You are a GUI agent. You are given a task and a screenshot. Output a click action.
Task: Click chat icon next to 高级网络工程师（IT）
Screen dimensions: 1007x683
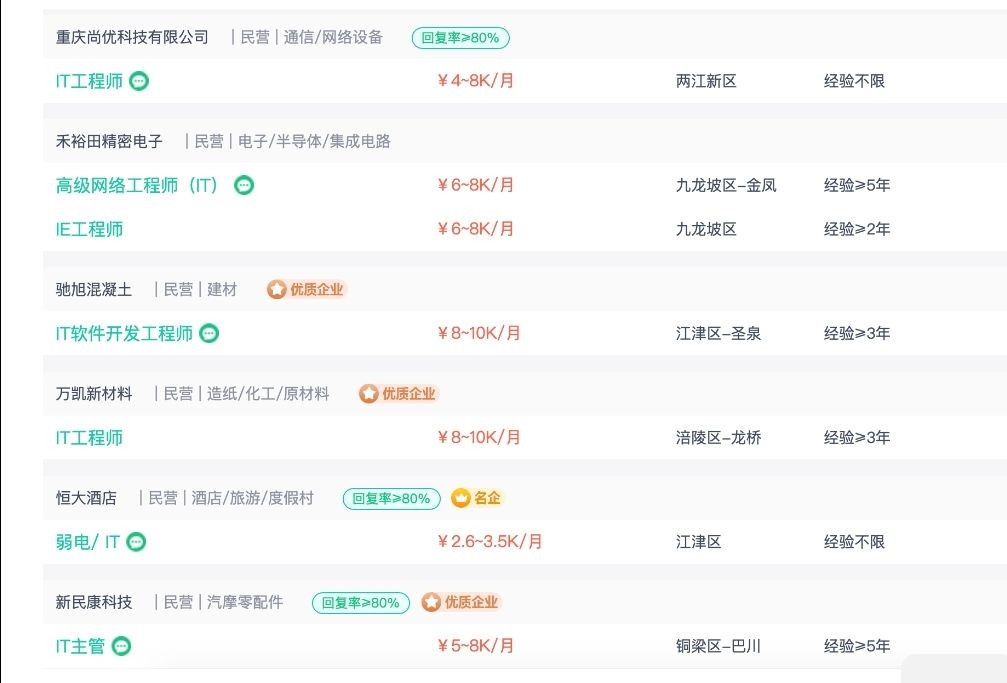244,185
